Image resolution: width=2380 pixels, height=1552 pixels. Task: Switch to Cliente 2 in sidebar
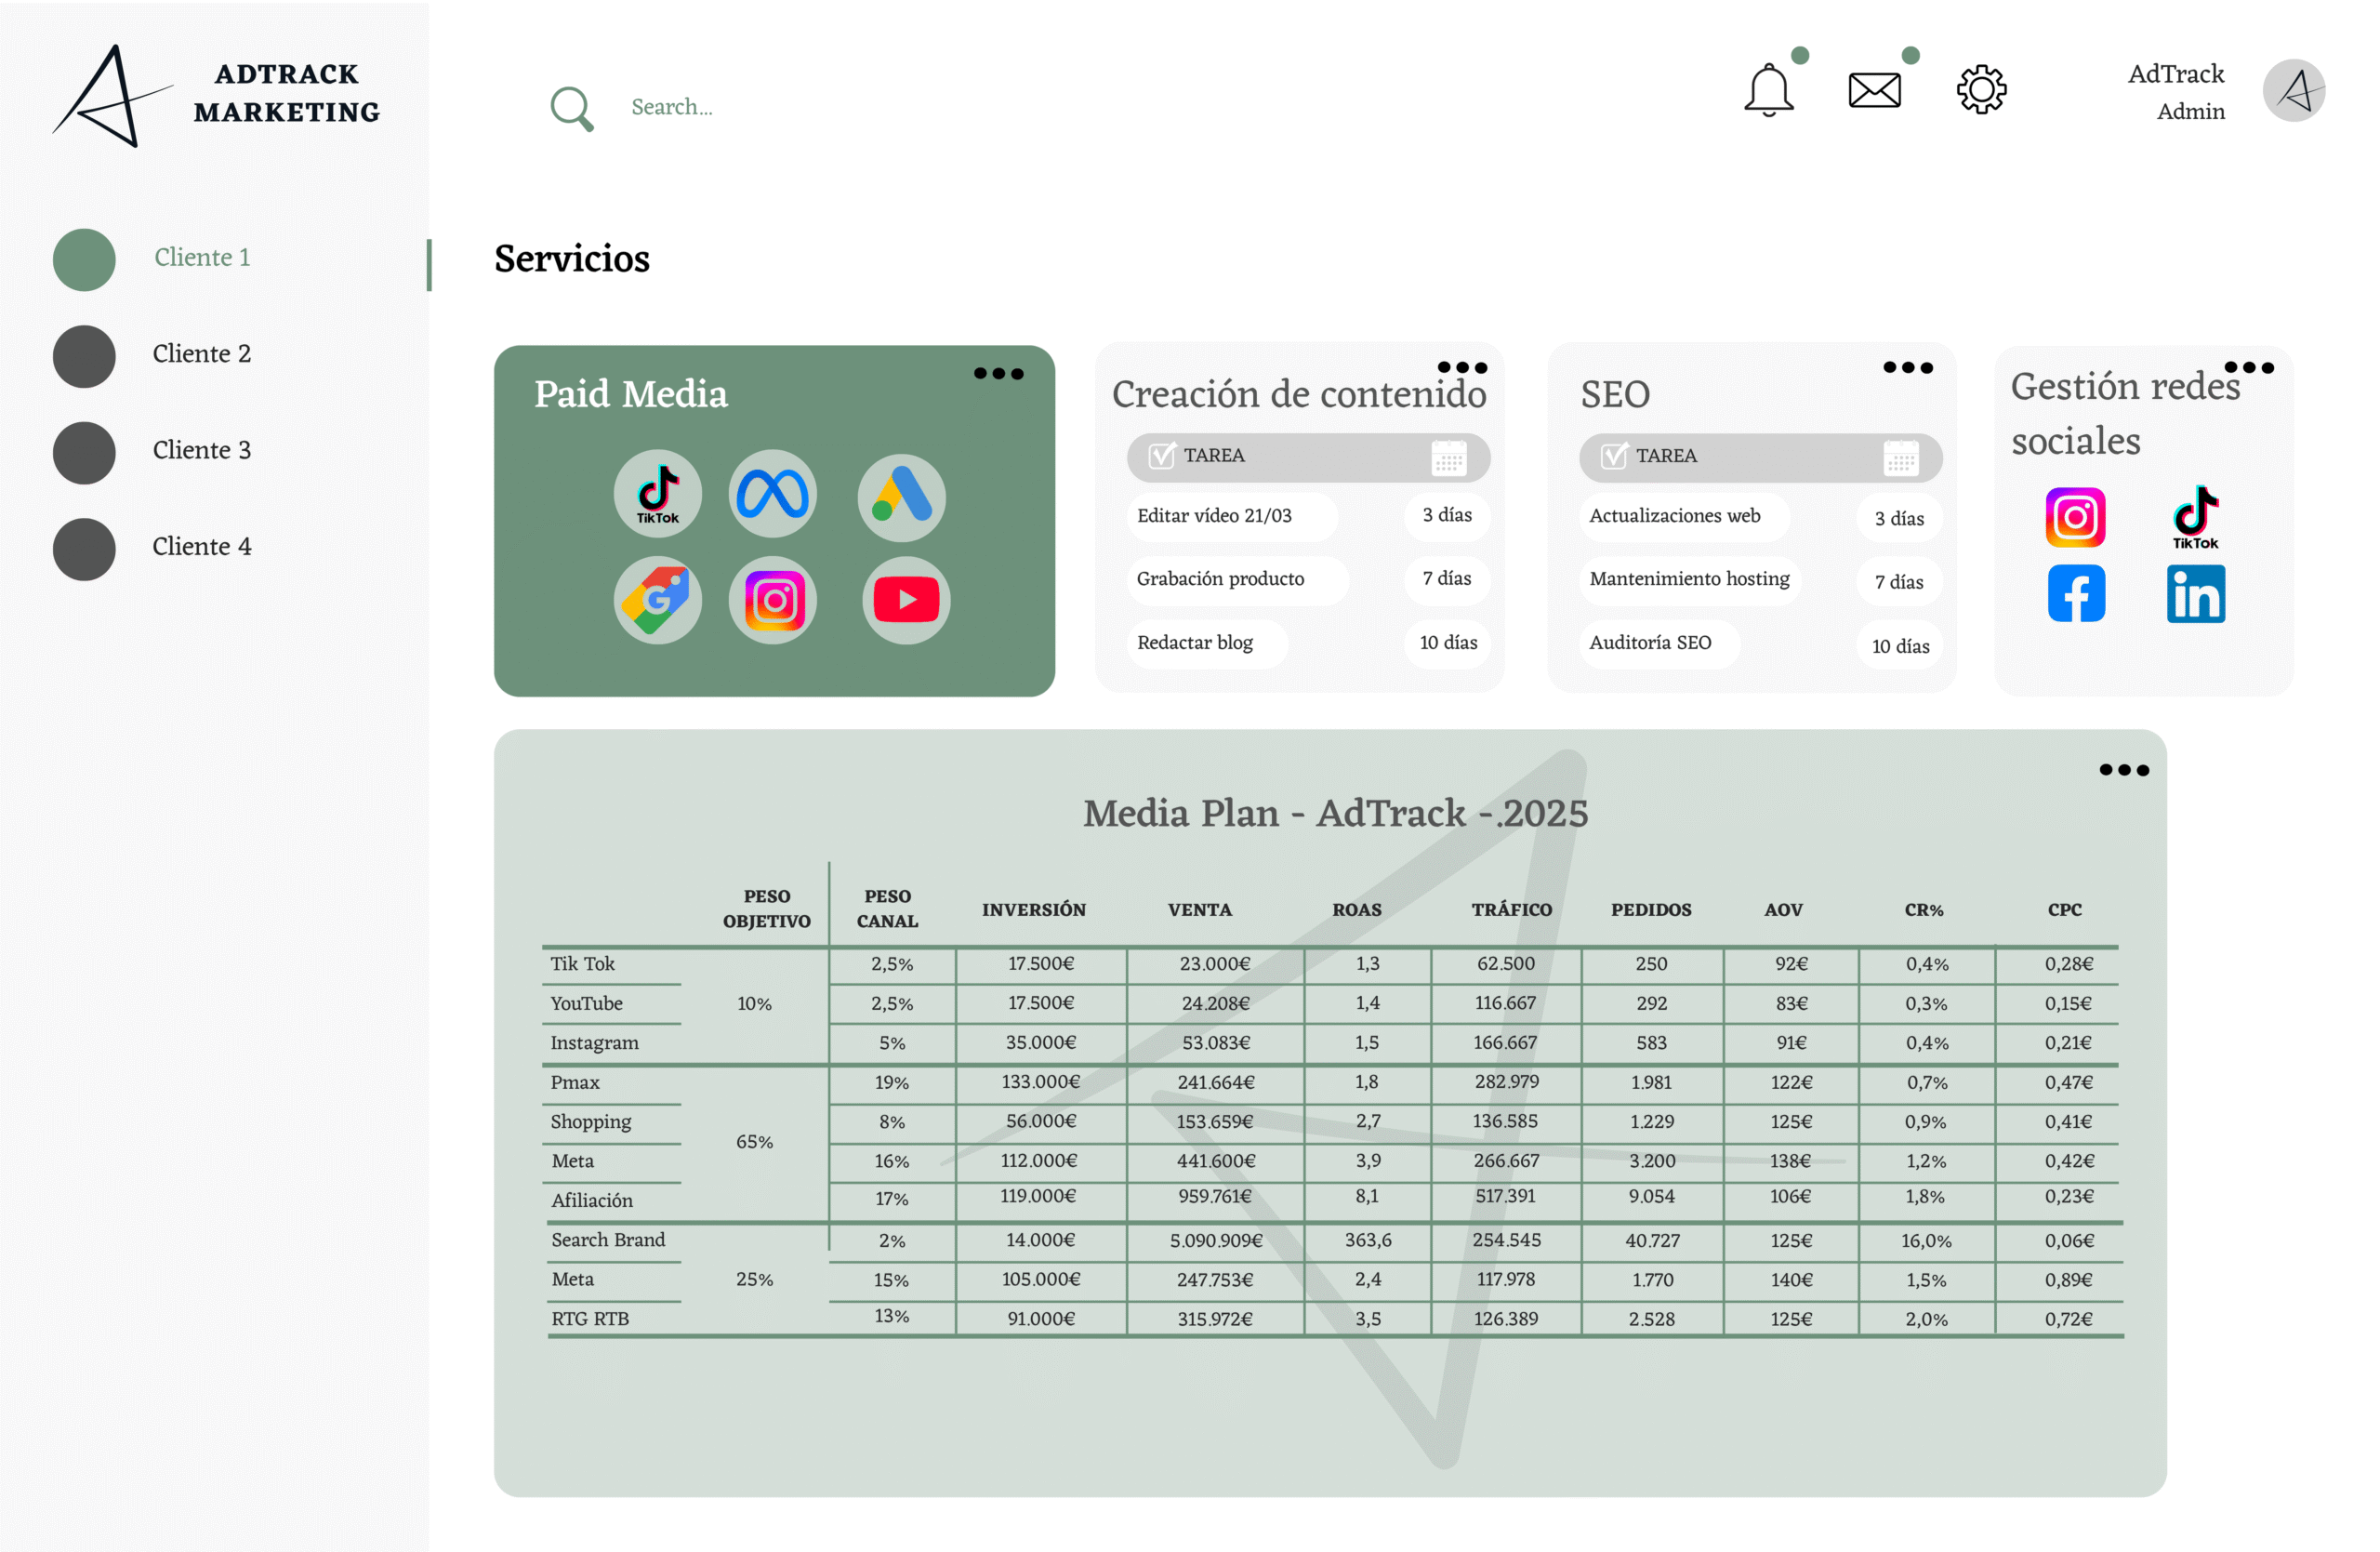pyautogui.click(x=201, y=354)
